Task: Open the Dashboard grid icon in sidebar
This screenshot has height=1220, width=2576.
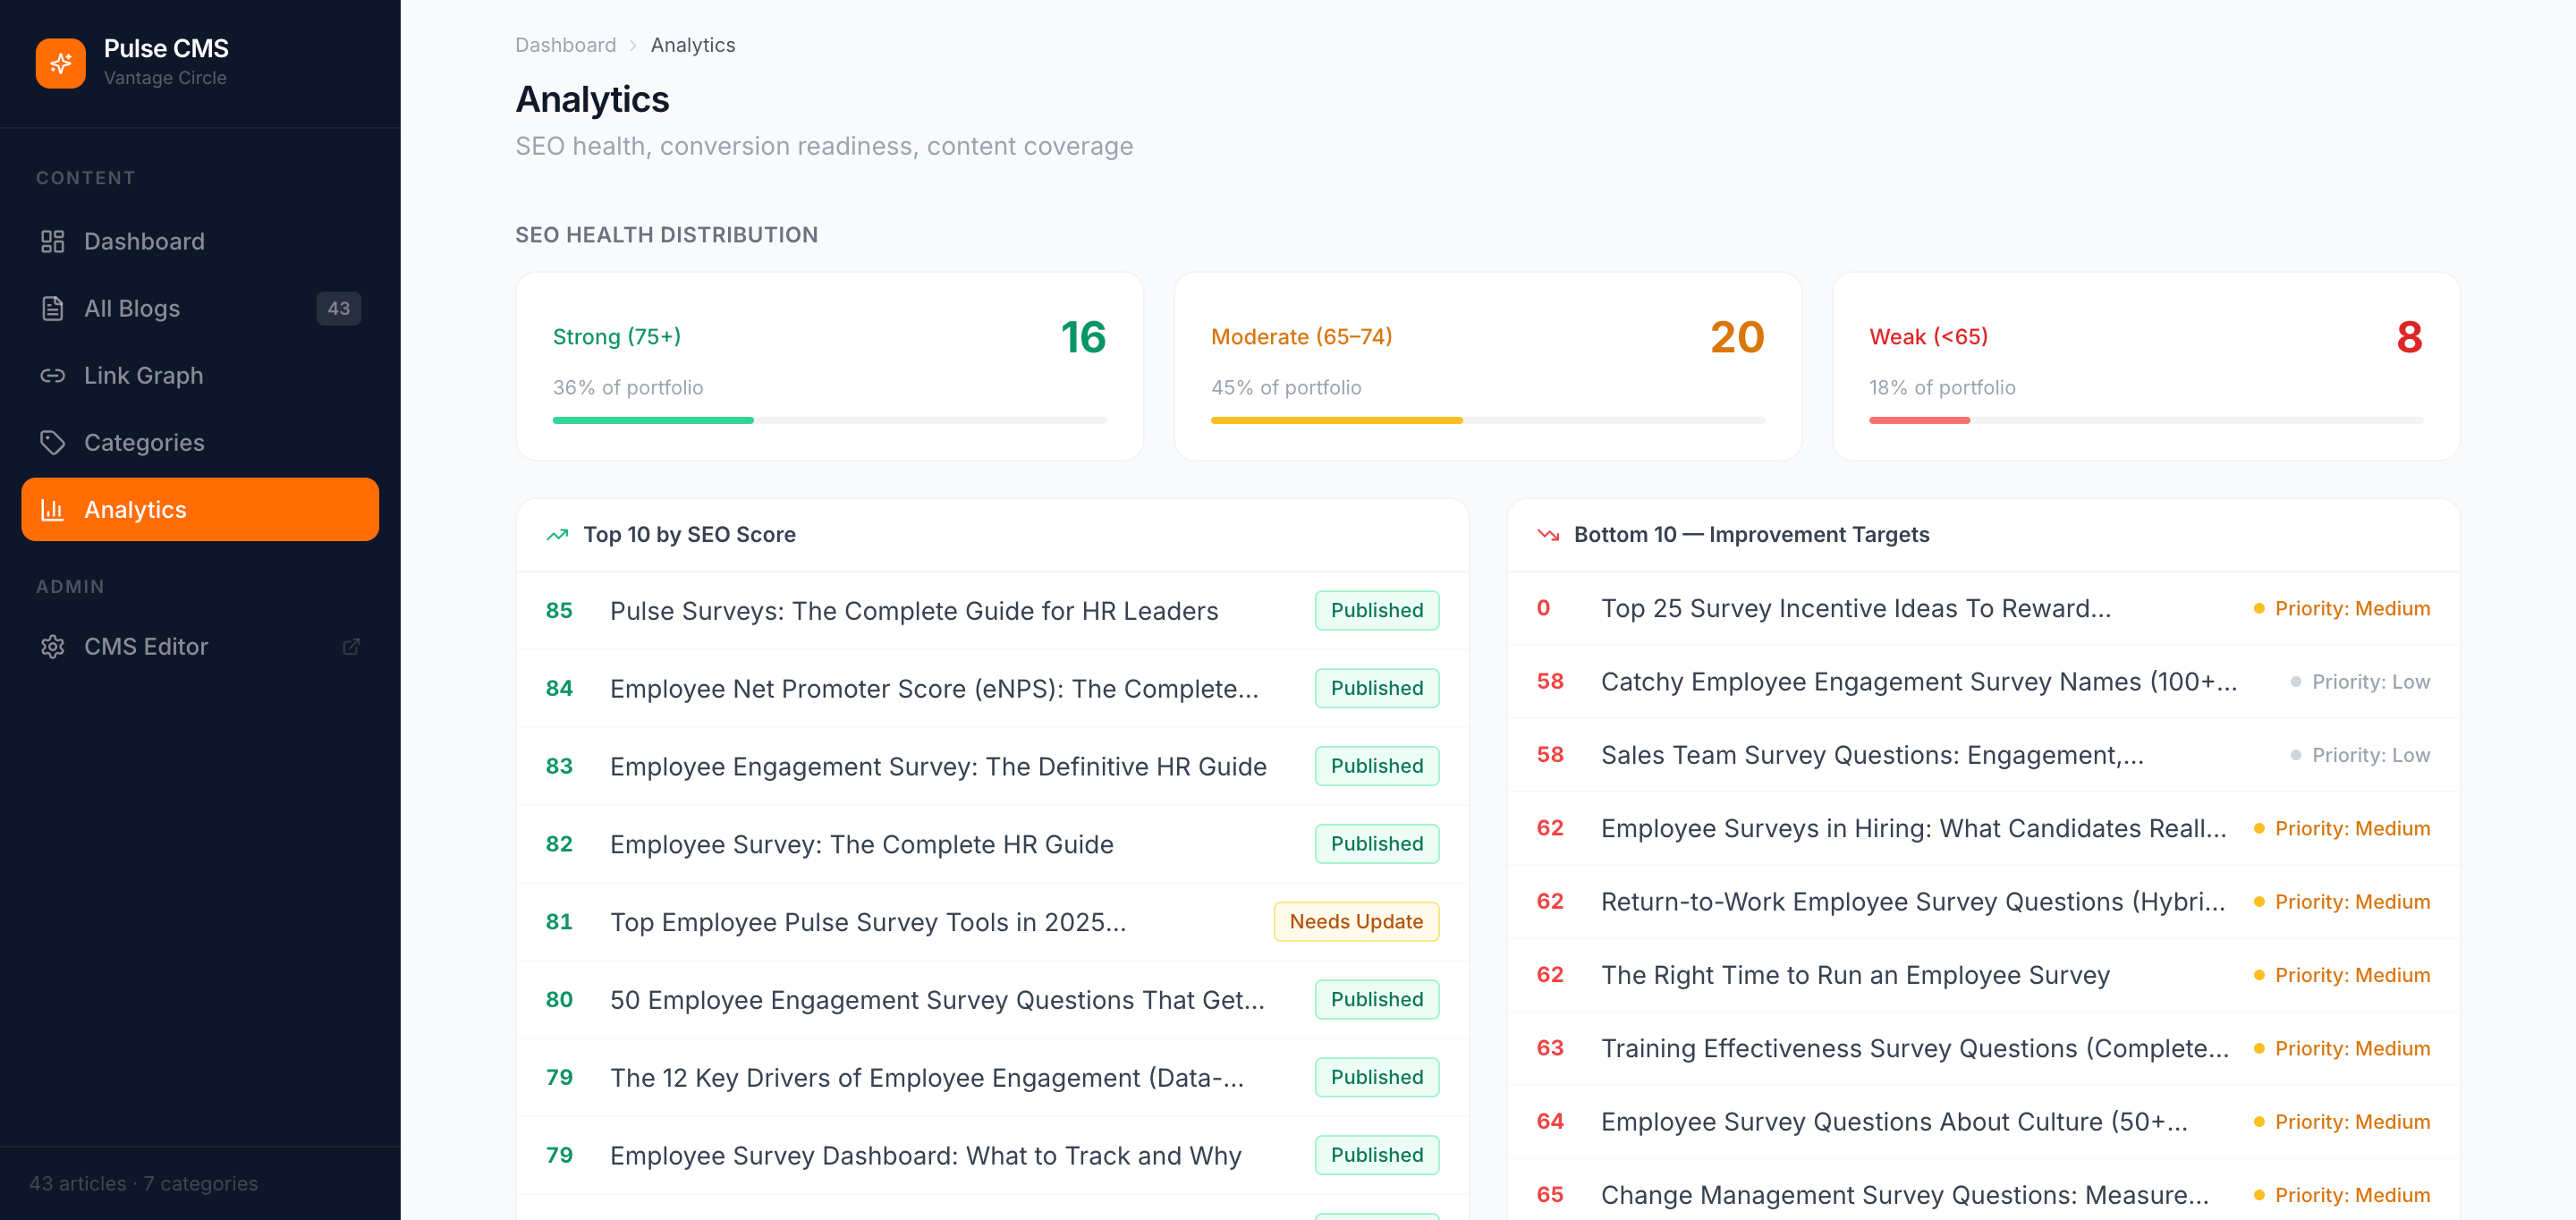Action: [52, 241]
